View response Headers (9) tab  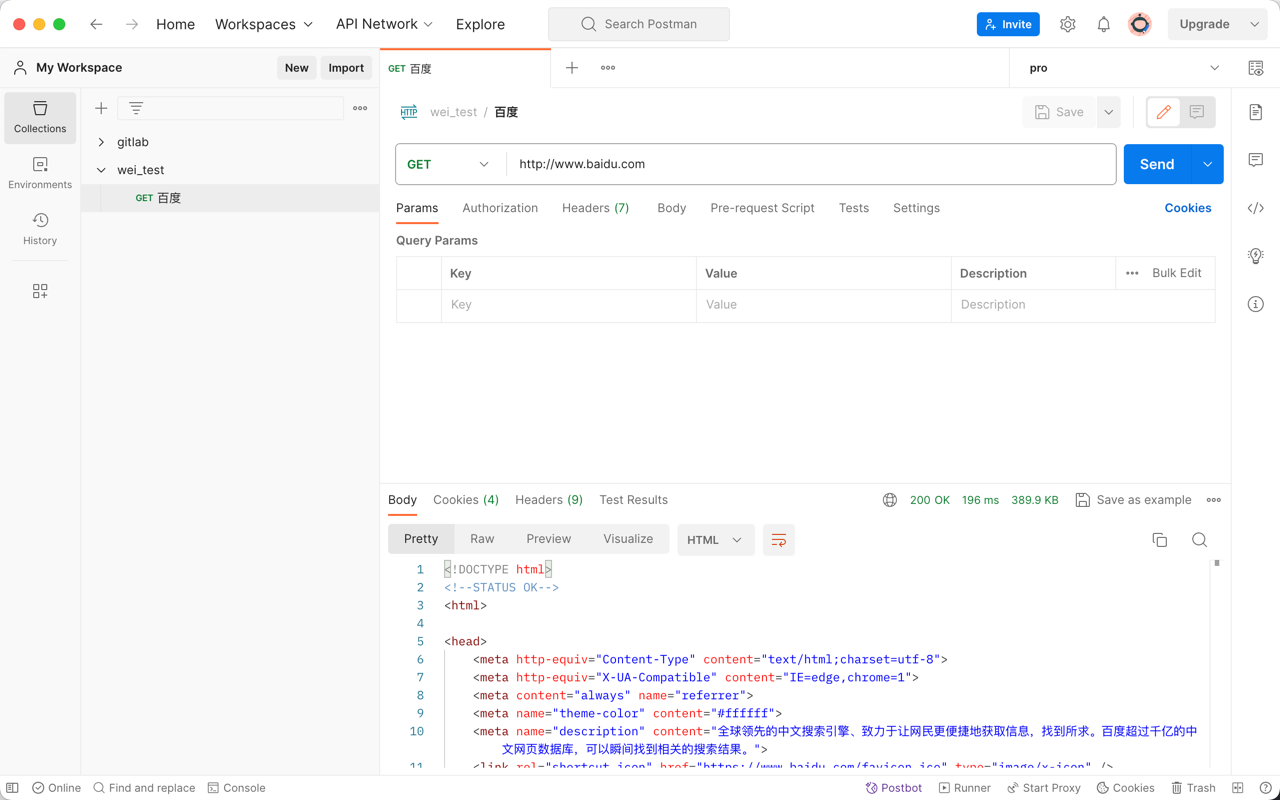(x=549, y=500)
